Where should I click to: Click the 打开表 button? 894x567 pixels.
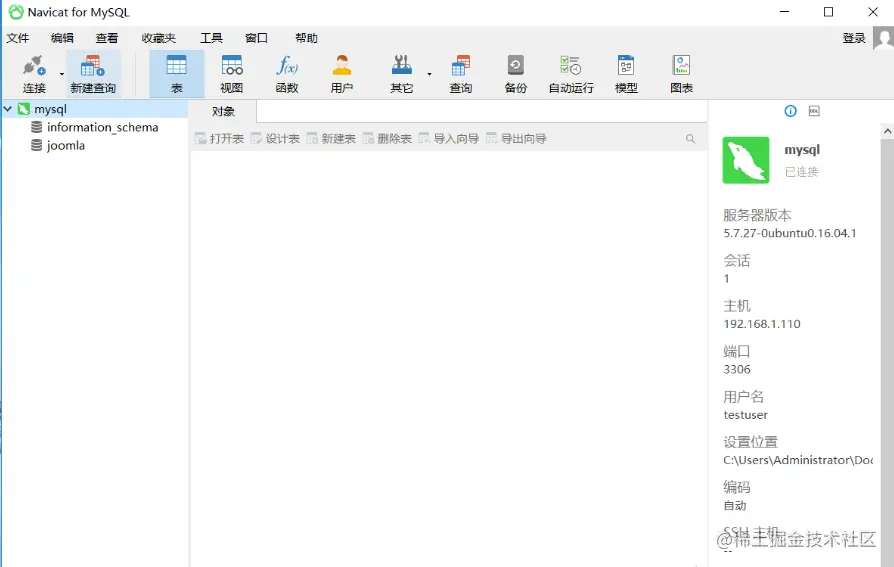220,139
